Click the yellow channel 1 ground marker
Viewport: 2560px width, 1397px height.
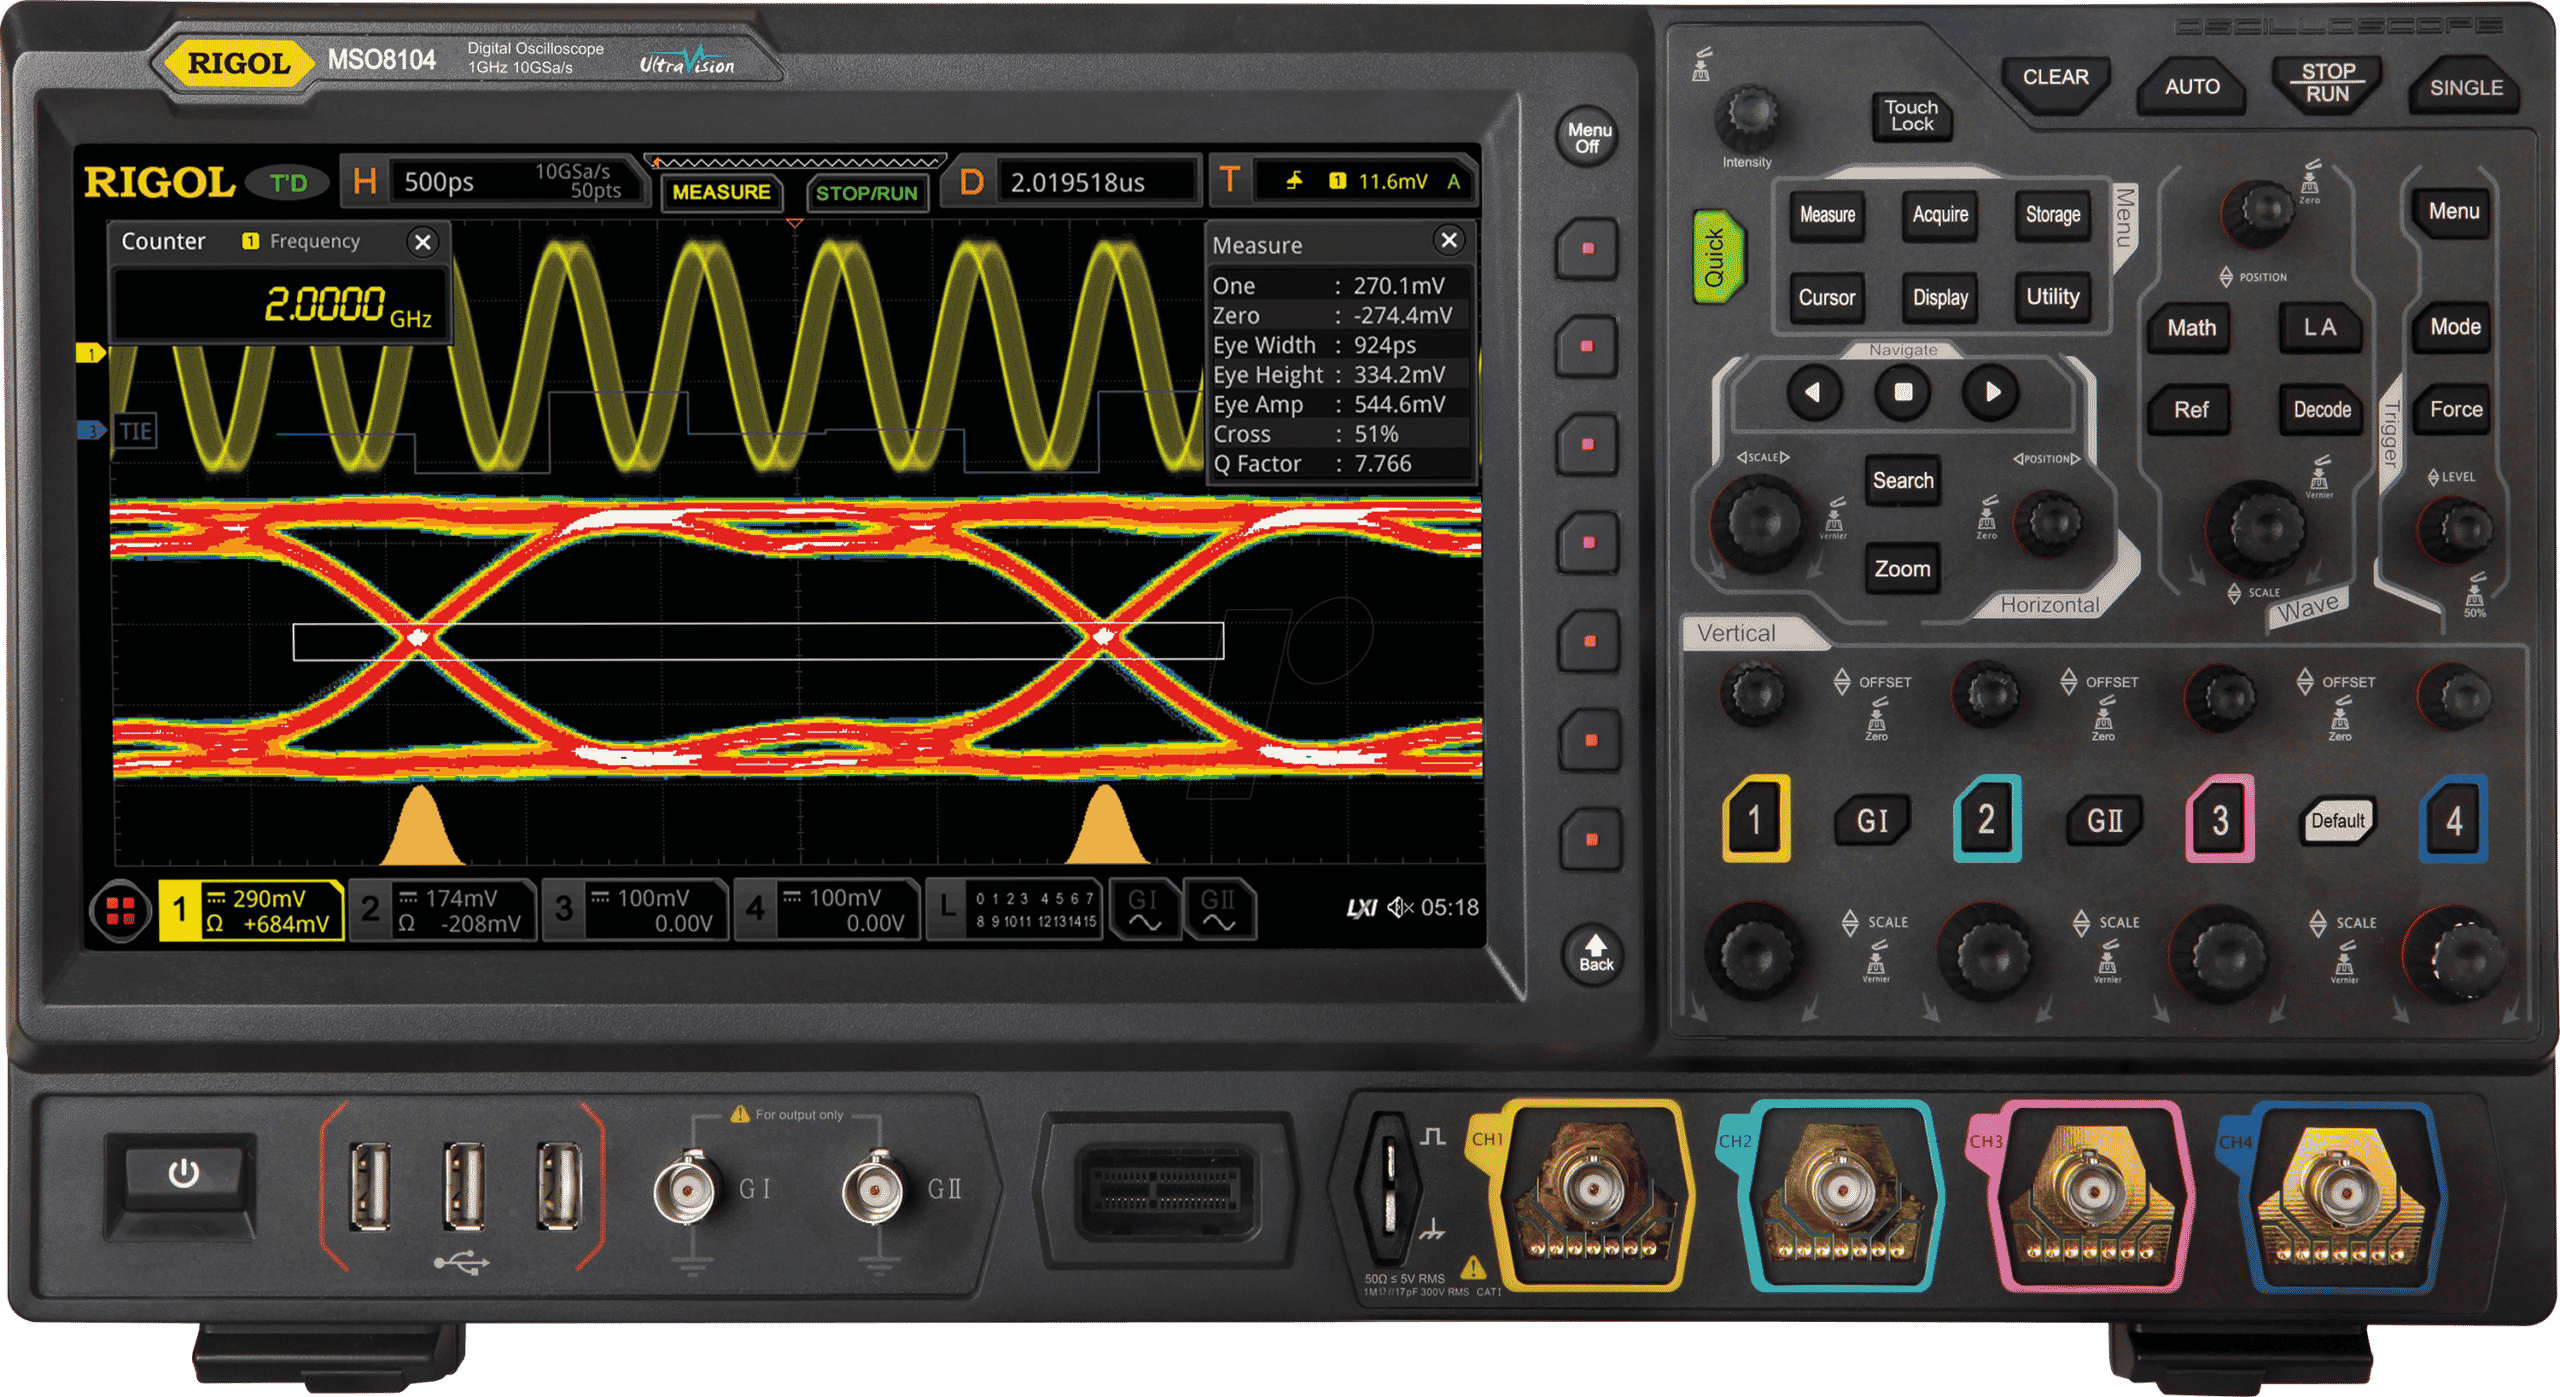click(90, 353)
